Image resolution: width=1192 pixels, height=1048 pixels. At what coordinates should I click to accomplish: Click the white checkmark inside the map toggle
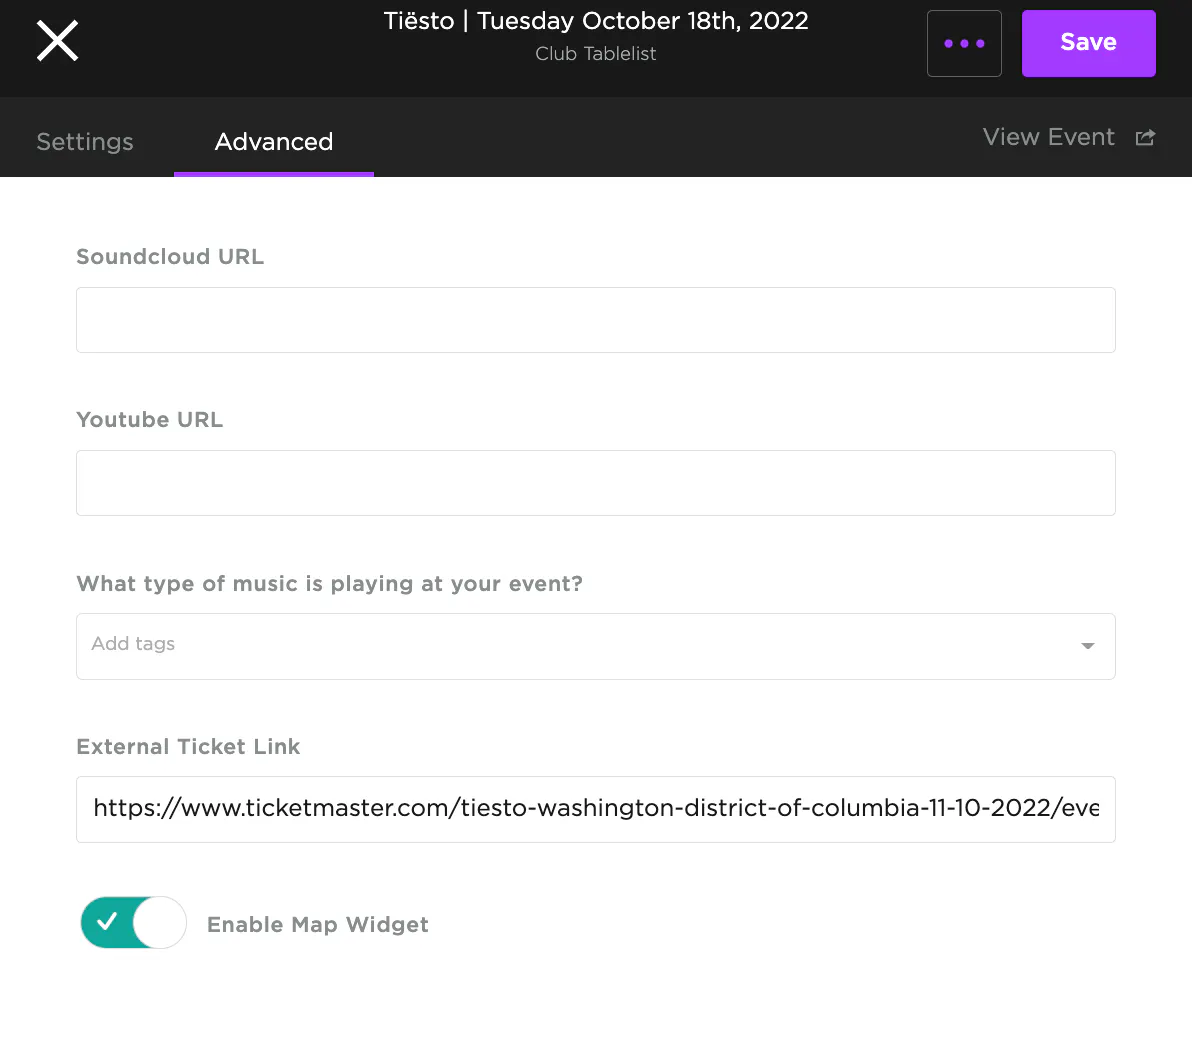click(107, 922)
